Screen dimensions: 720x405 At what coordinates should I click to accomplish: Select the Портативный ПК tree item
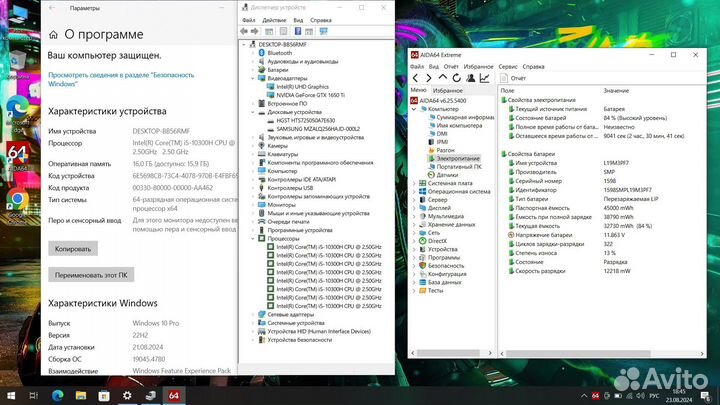pos(458,167)
